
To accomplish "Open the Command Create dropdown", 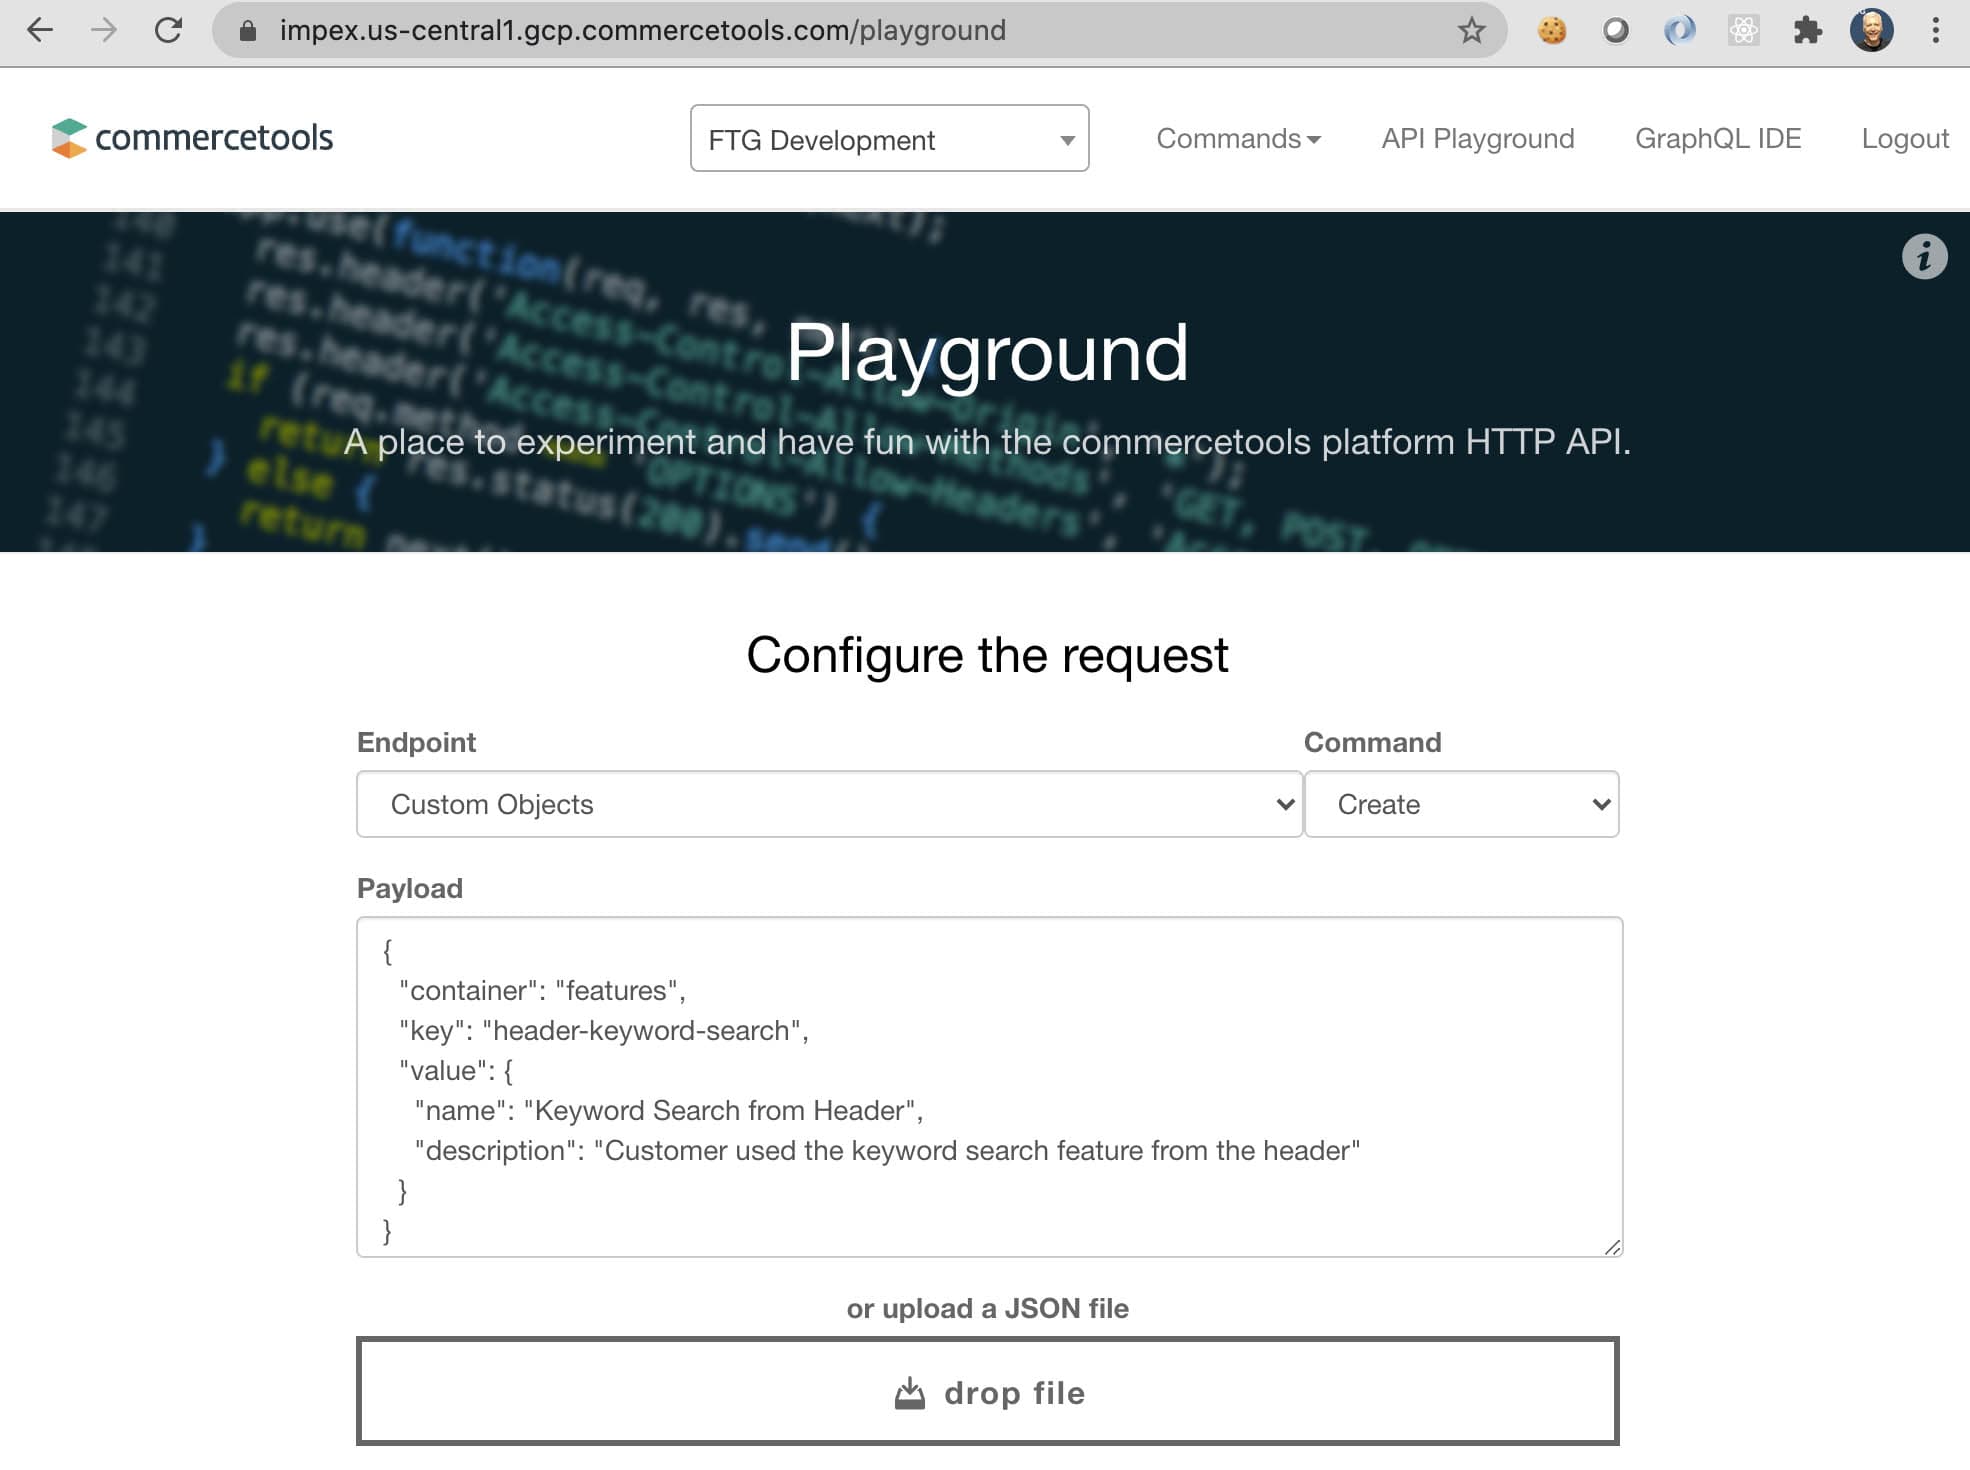I will point(1461,804).
